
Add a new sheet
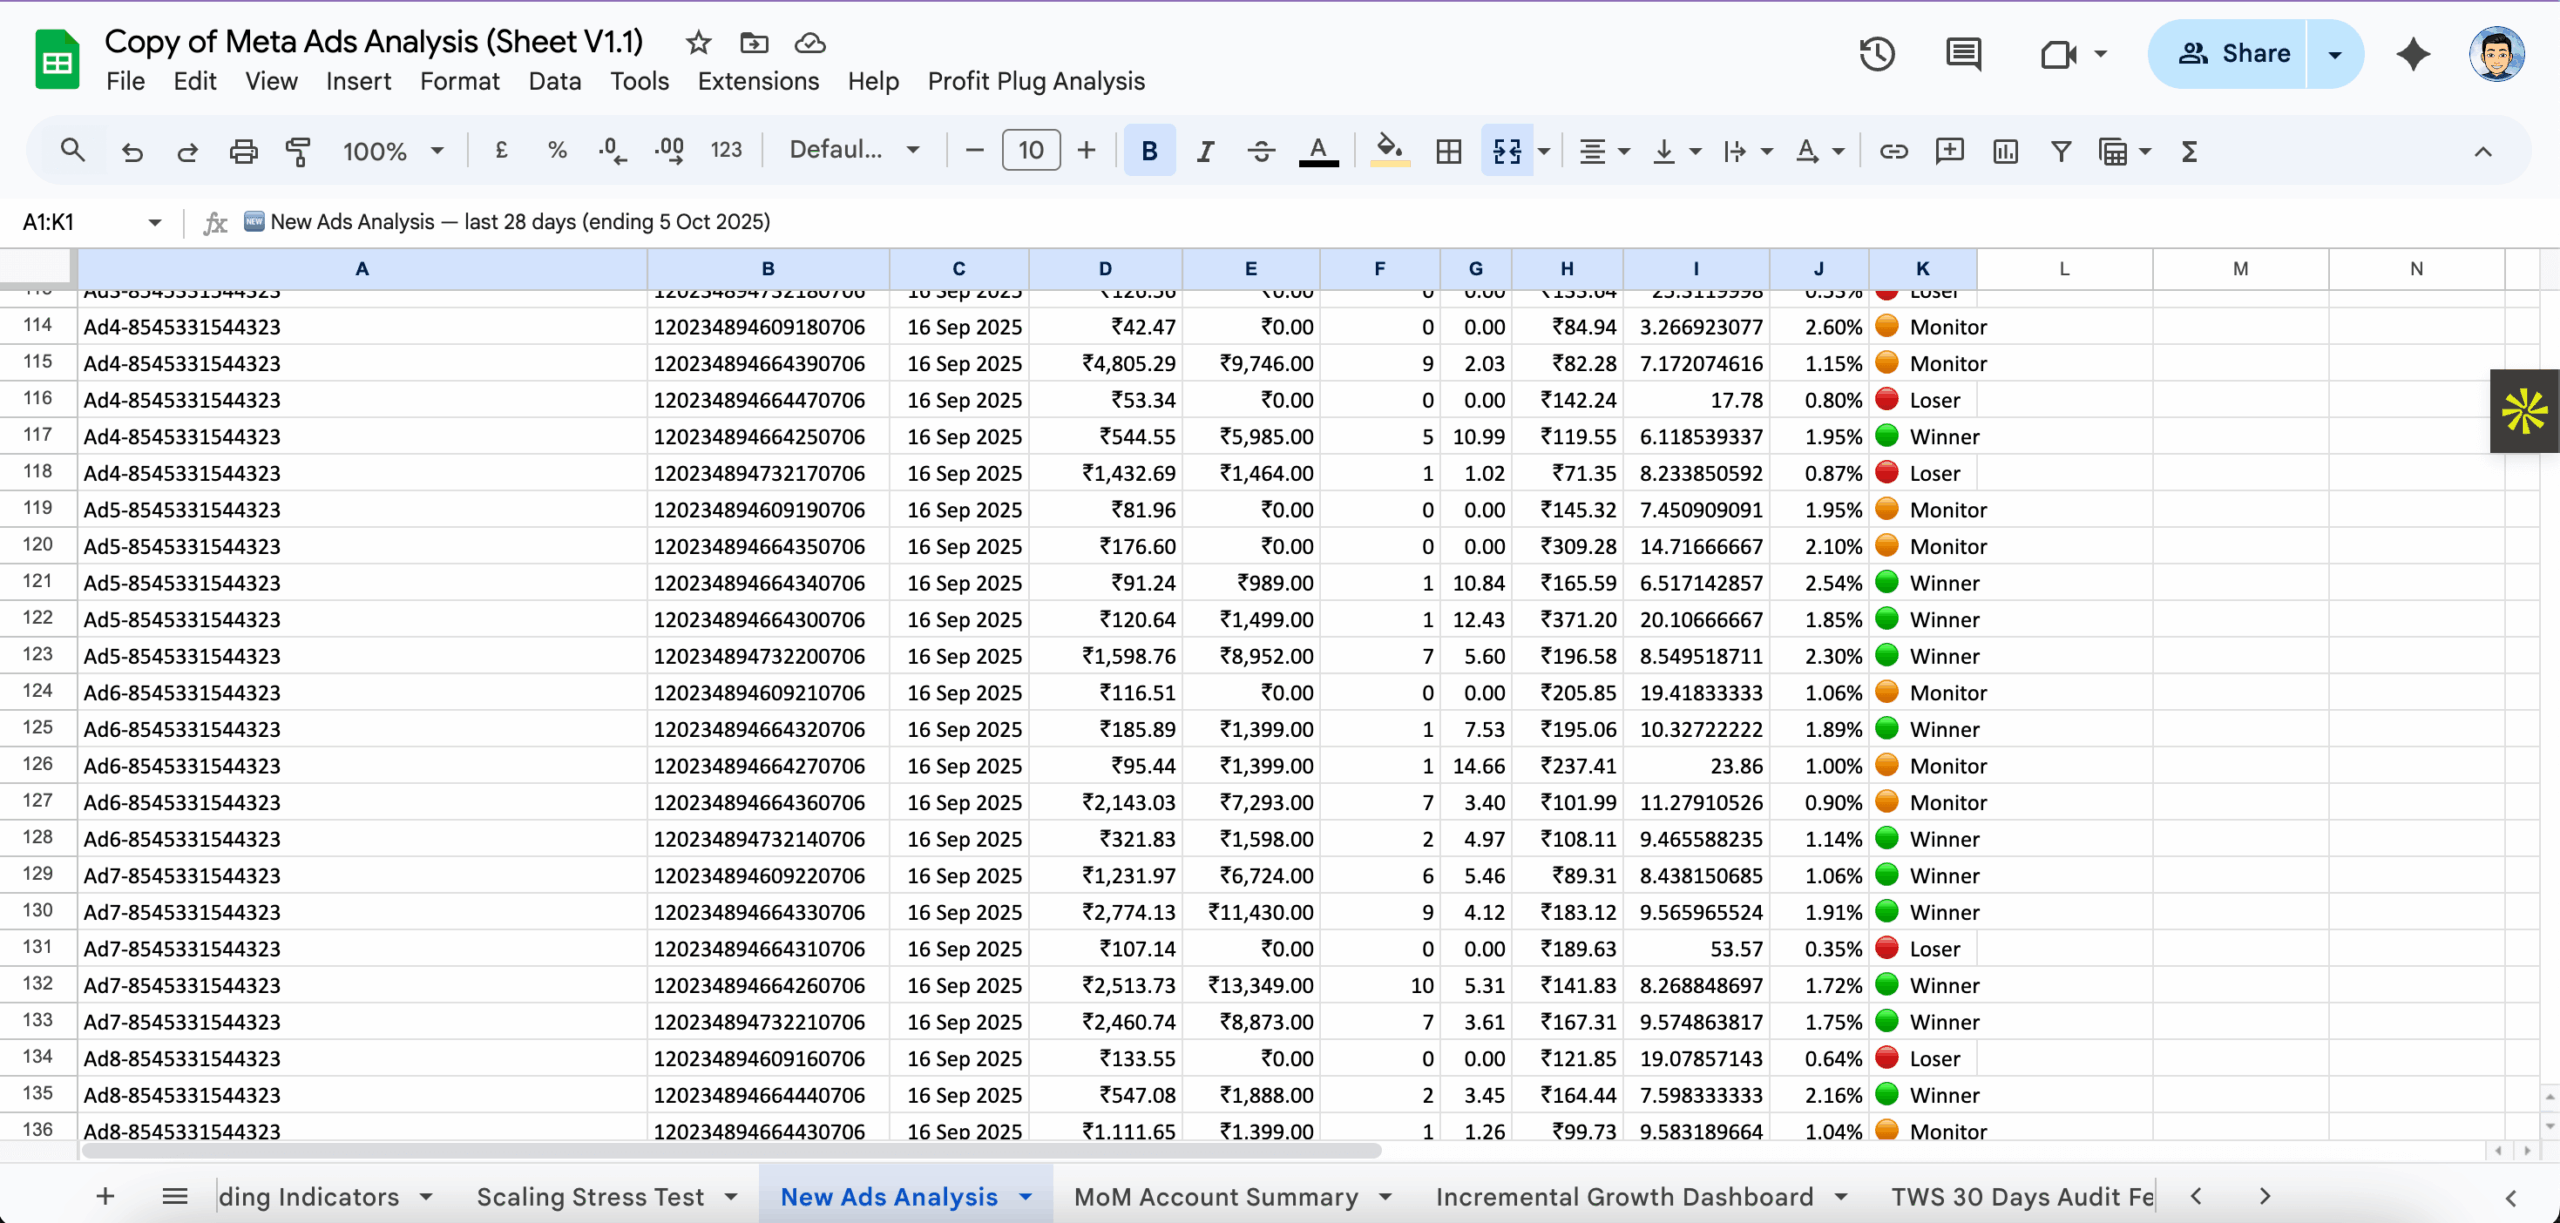(x=104, y=1196)
